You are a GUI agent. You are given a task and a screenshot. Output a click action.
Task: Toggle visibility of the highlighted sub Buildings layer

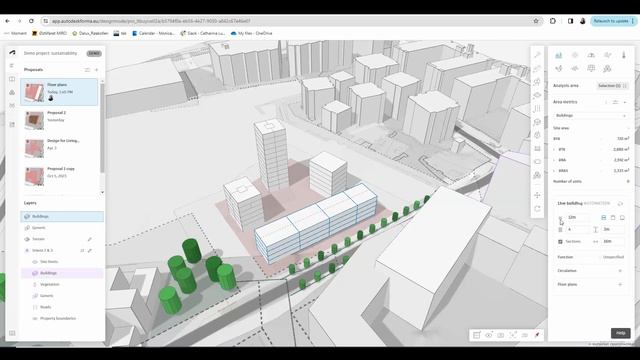point(35,273)
